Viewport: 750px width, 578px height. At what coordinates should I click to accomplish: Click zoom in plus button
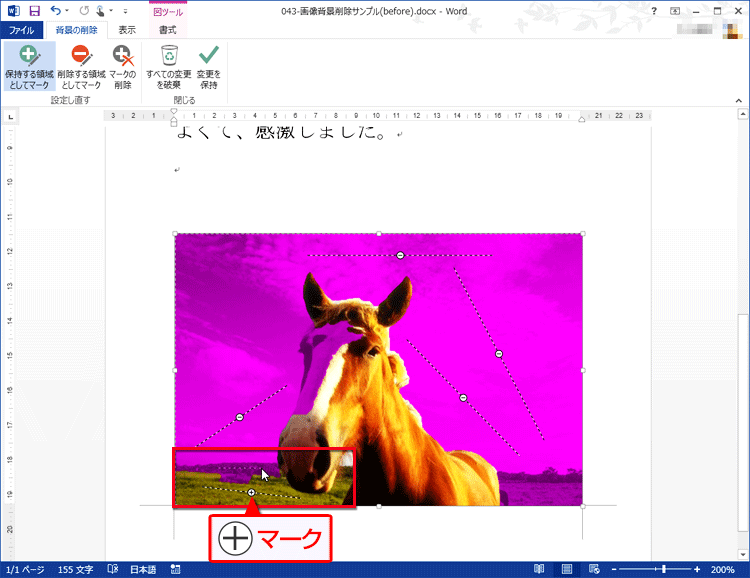[697, 569]
